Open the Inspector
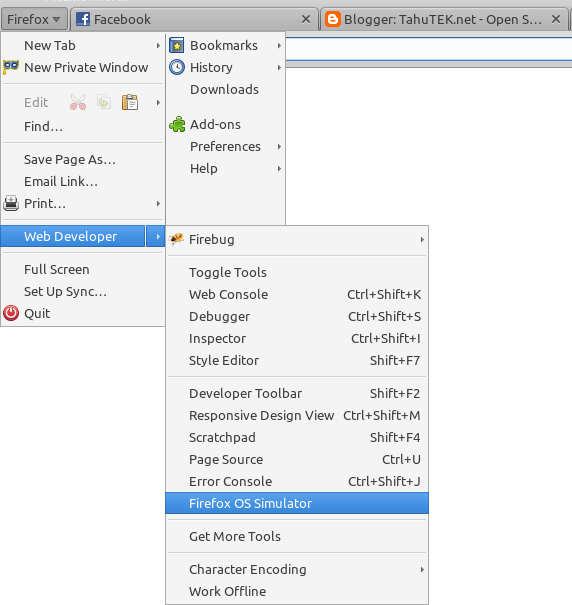Image resolution: width=572 pixels, height=605 pixels. click(x=297, y=338)
